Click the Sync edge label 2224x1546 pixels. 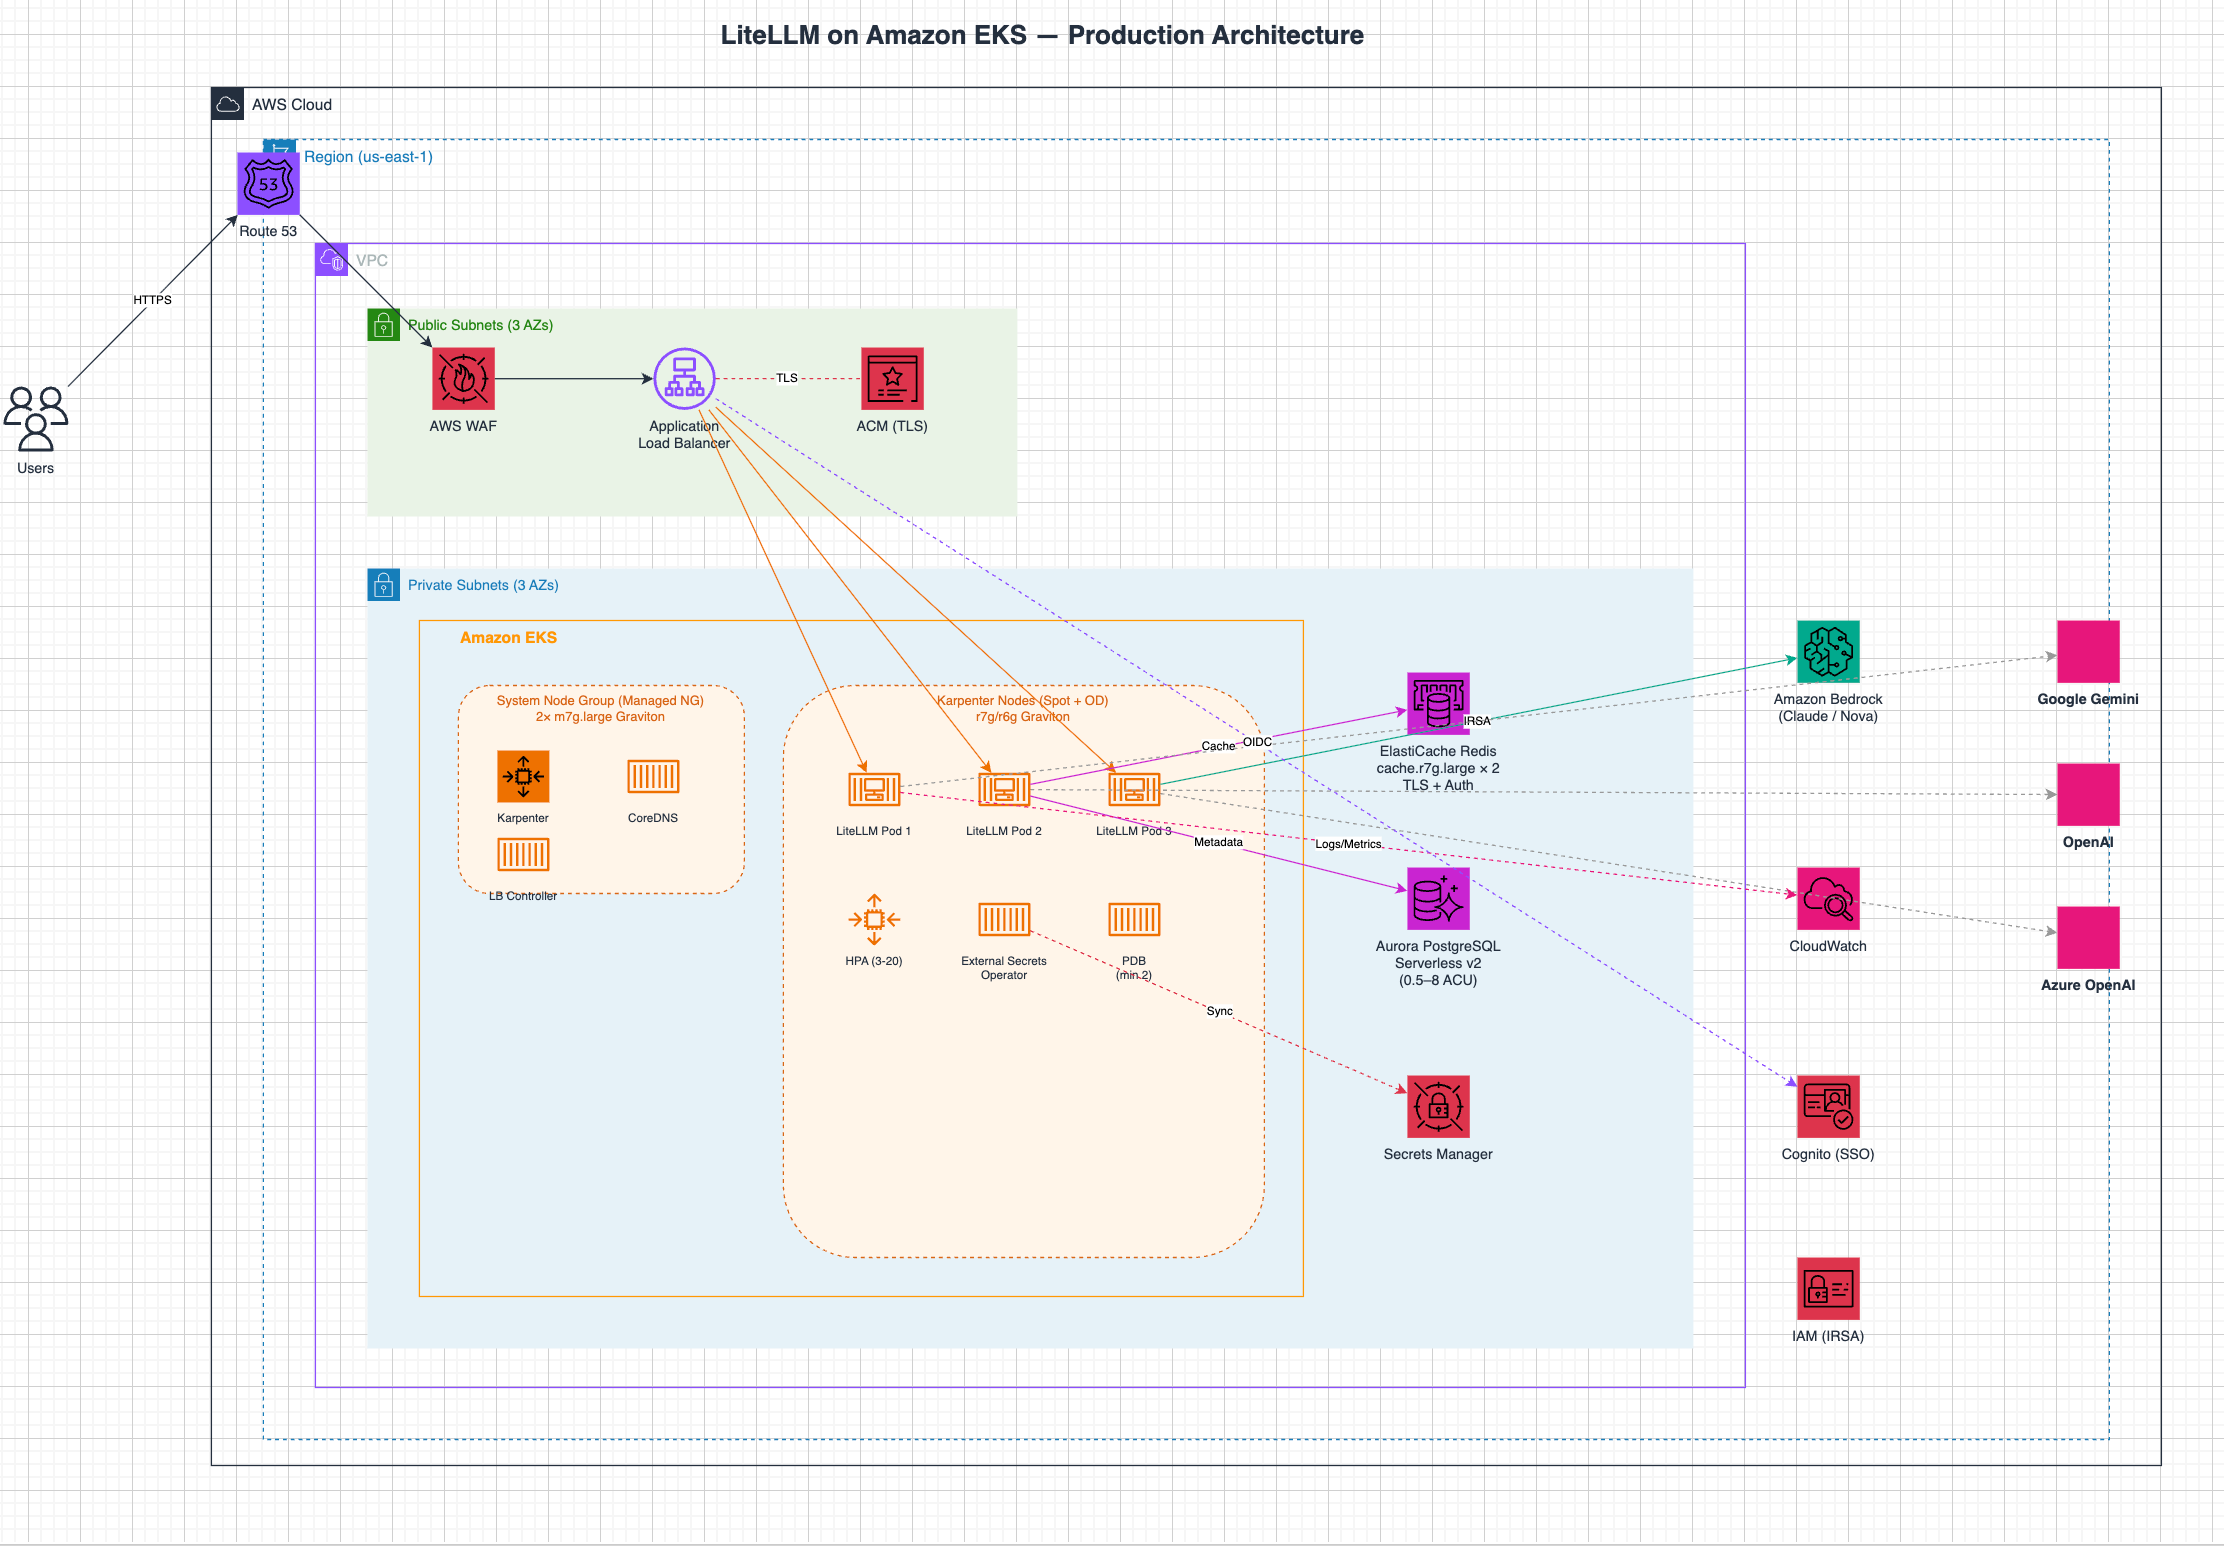(1219, 1011)
